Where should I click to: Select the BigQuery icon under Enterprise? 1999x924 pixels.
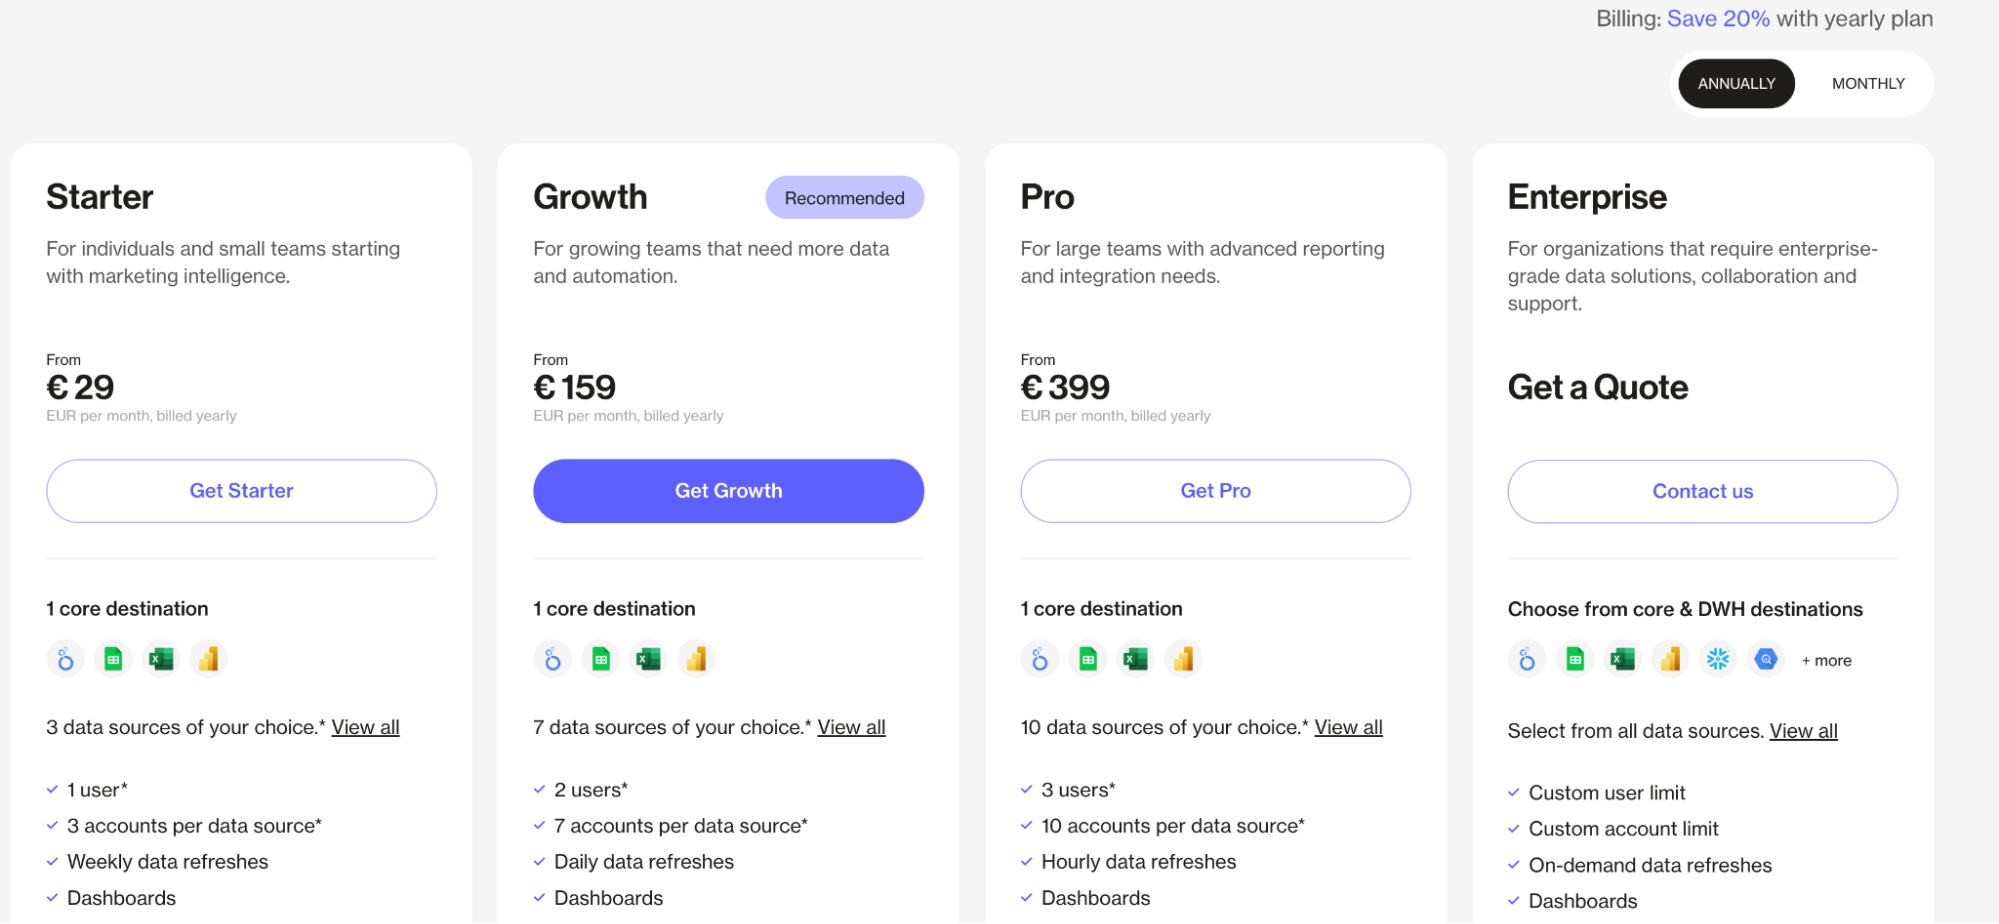[x=1766, y=659]
